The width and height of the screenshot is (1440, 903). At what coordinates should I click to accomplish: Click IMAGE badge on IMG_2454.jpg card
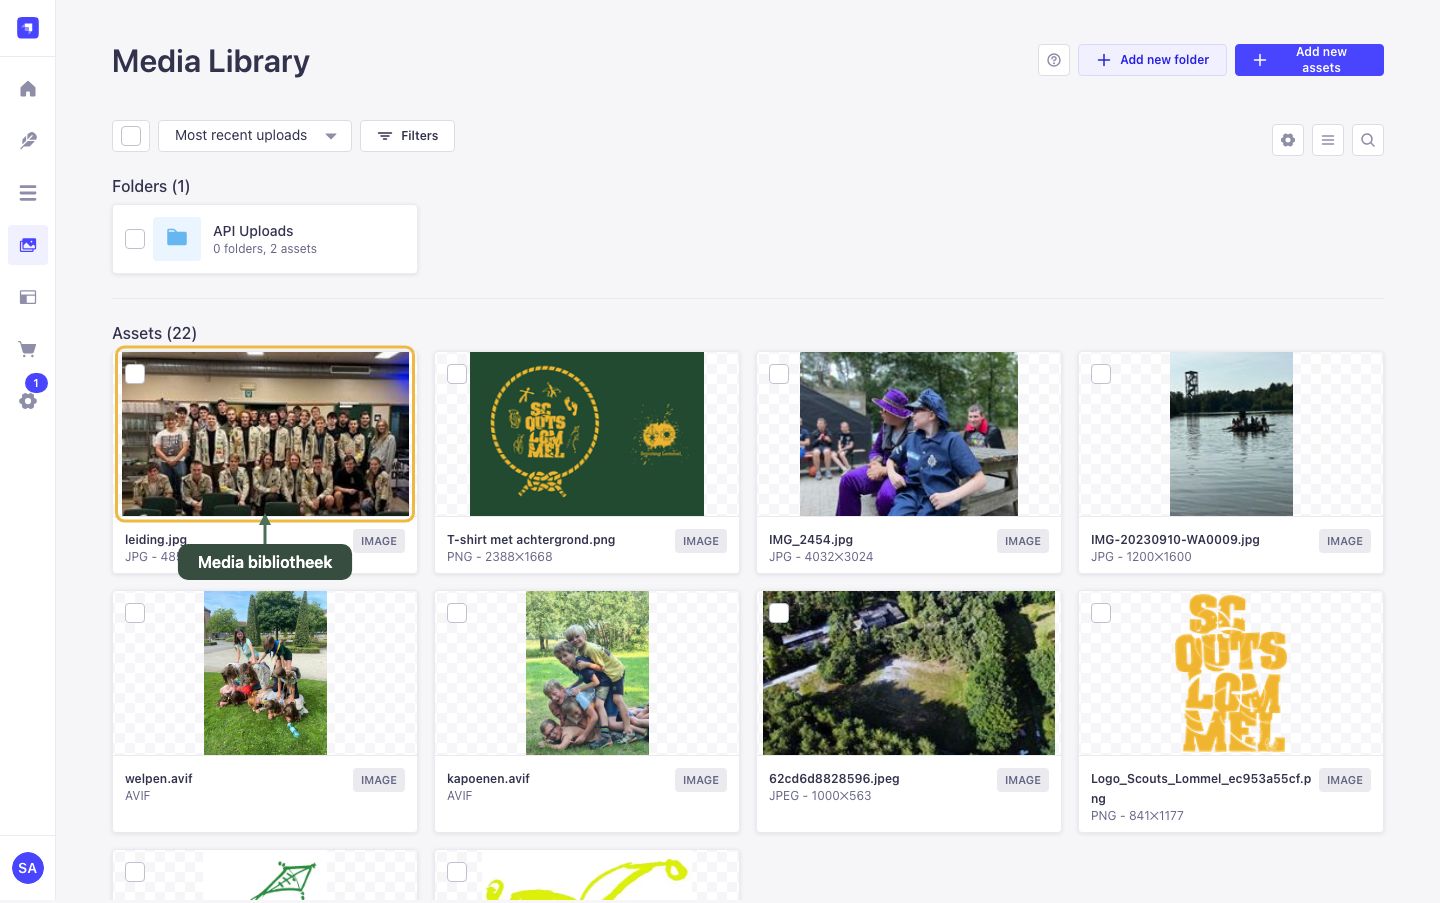click(1023, 541)
